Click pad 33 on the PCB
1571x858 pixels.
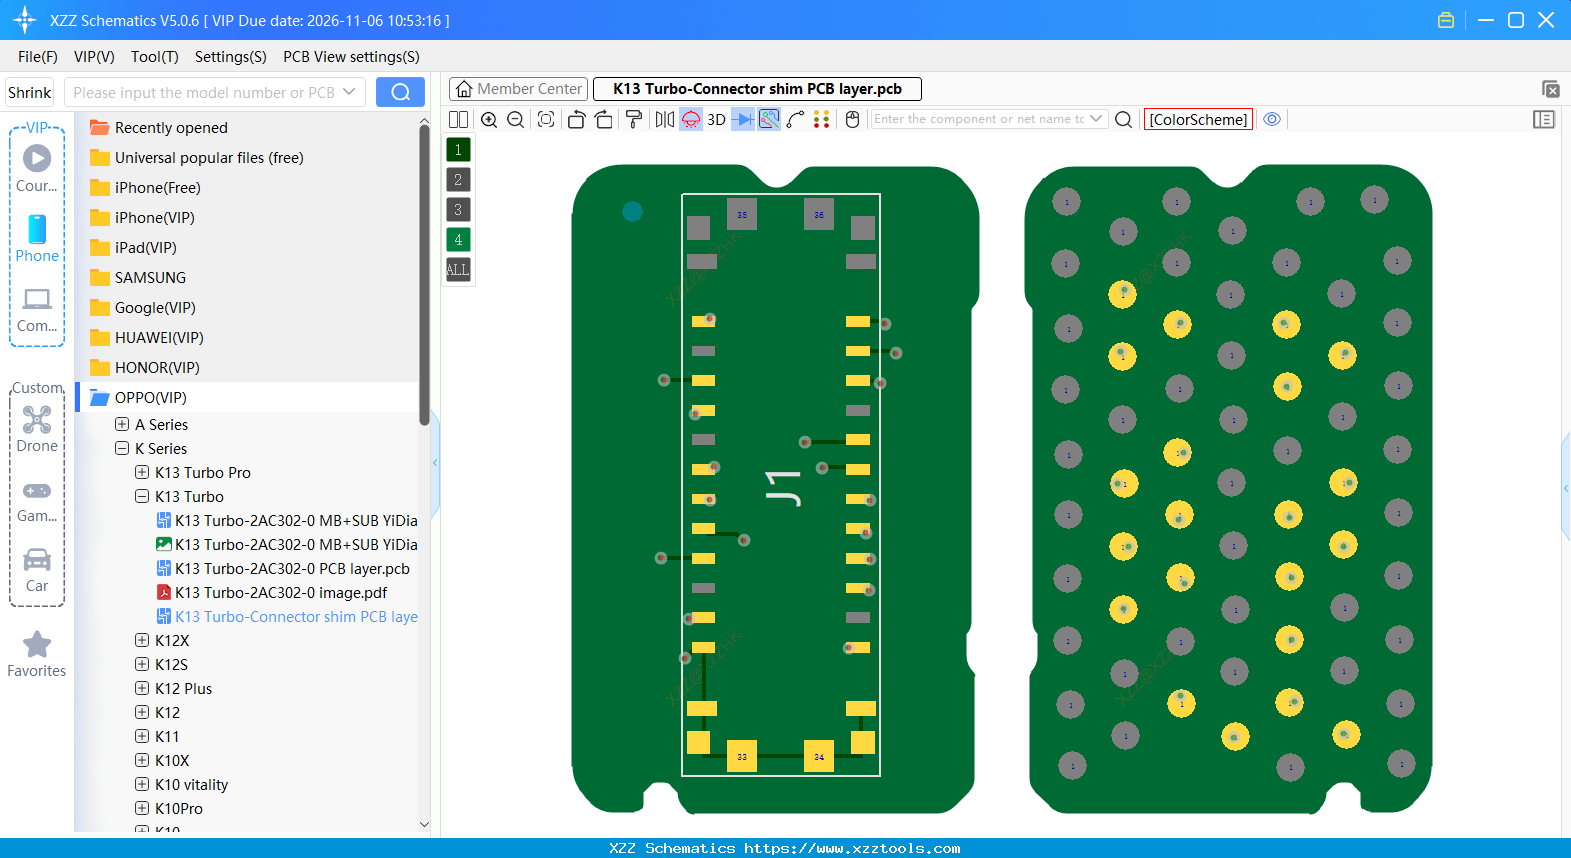click(x=742, y=756)
